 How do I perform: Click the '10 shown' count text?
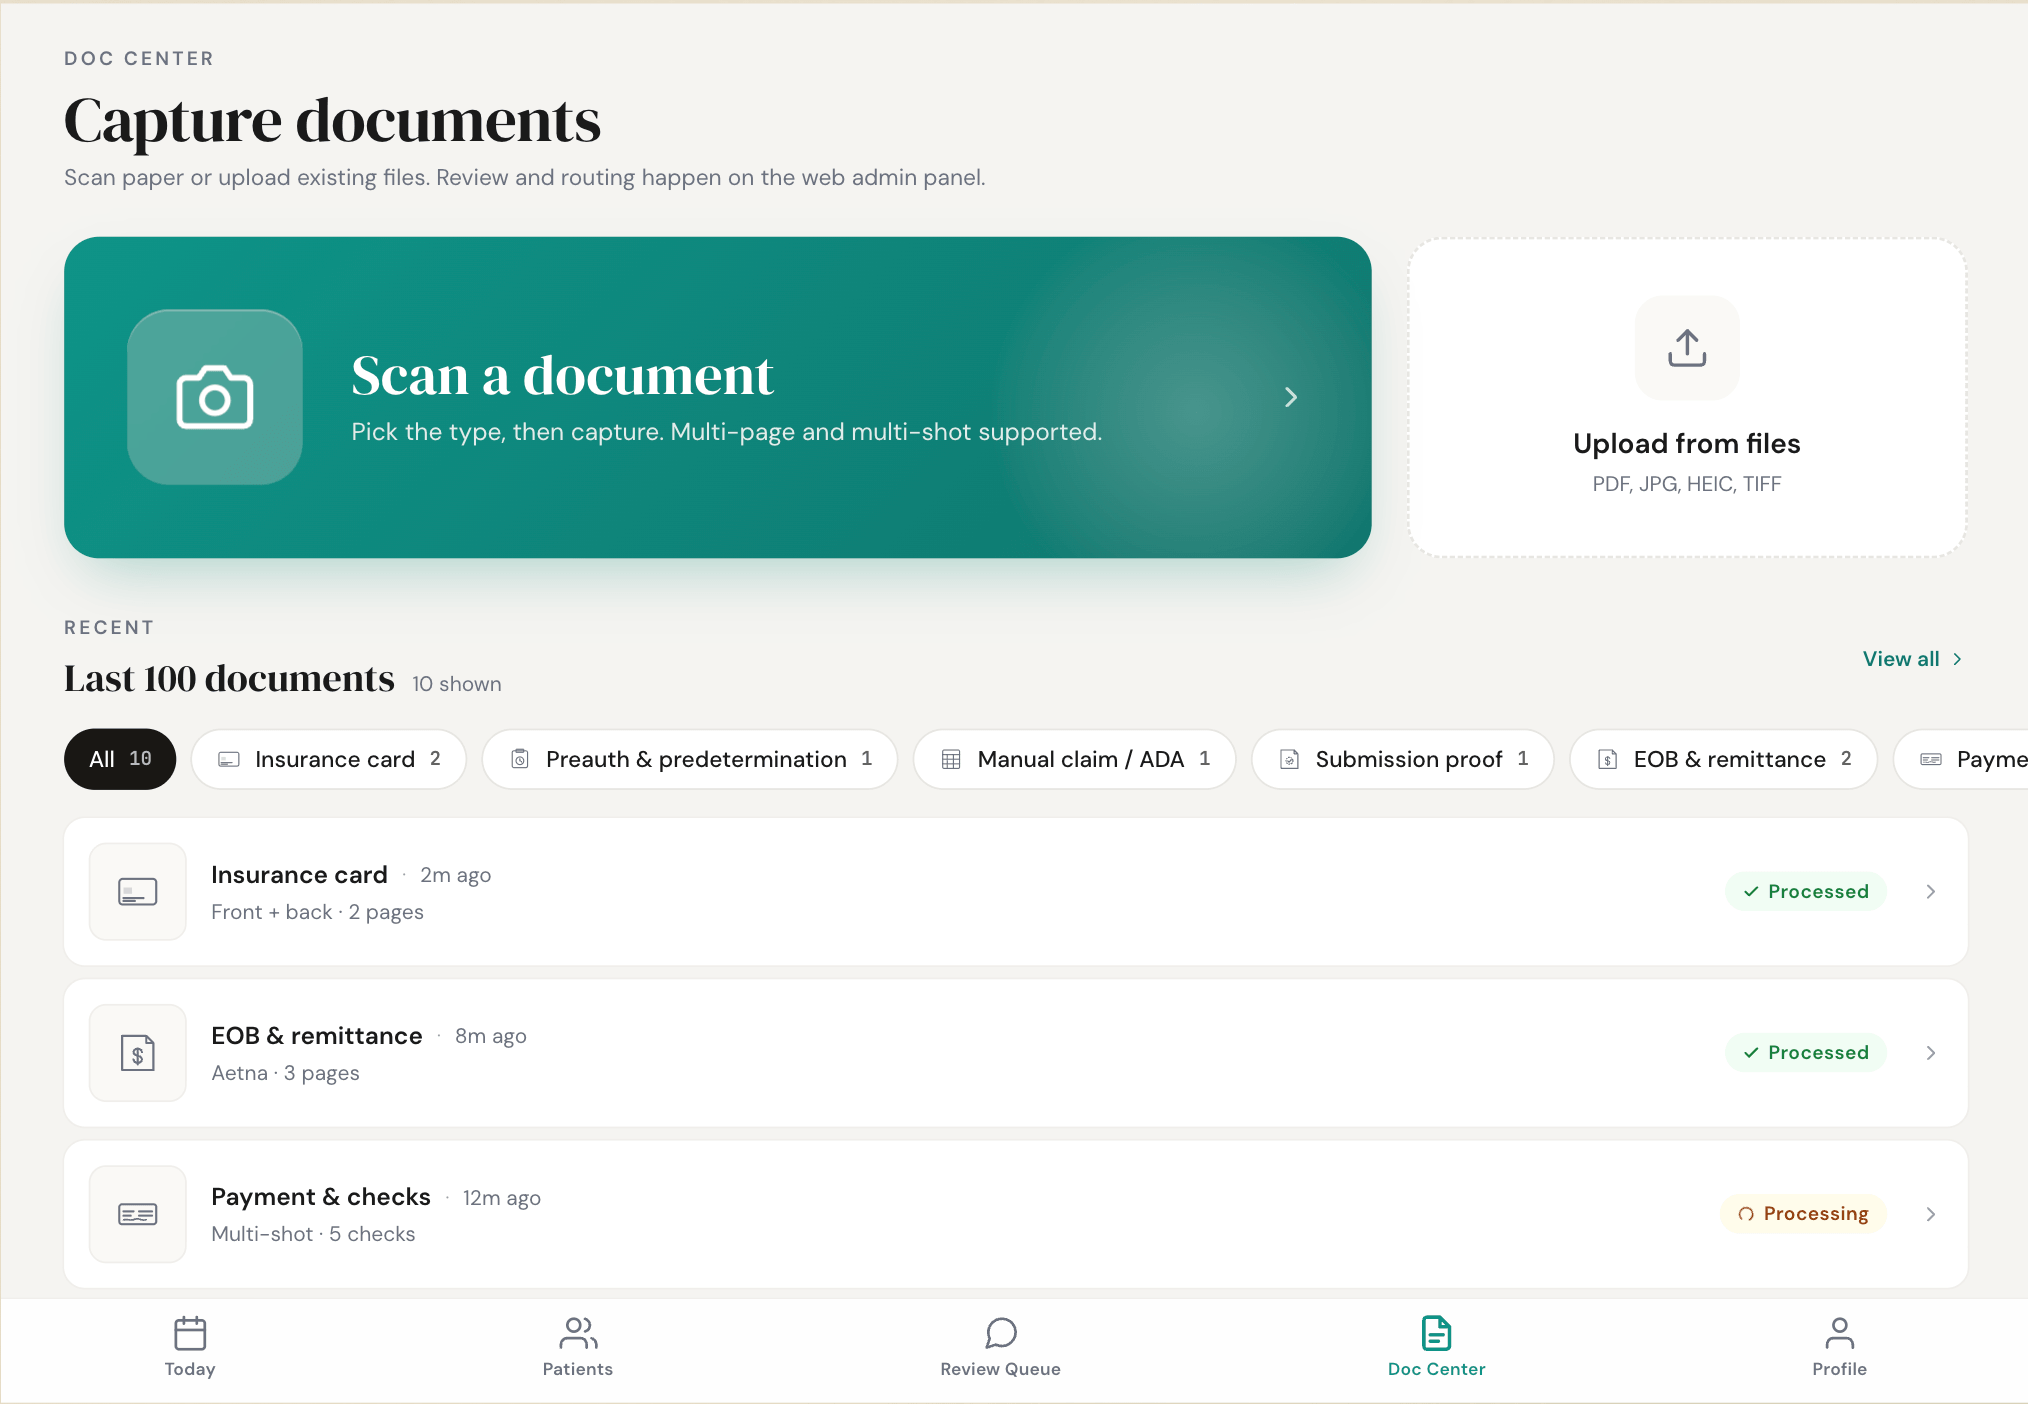(x=457, y=684)
